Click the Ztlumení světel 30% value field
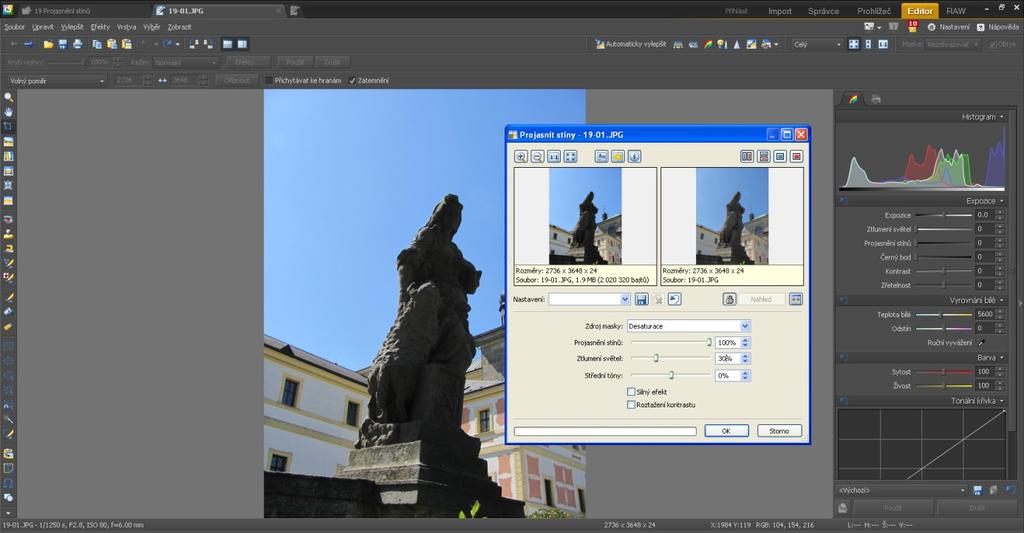This screenshot has width=1024, height=533. point(728,359)
